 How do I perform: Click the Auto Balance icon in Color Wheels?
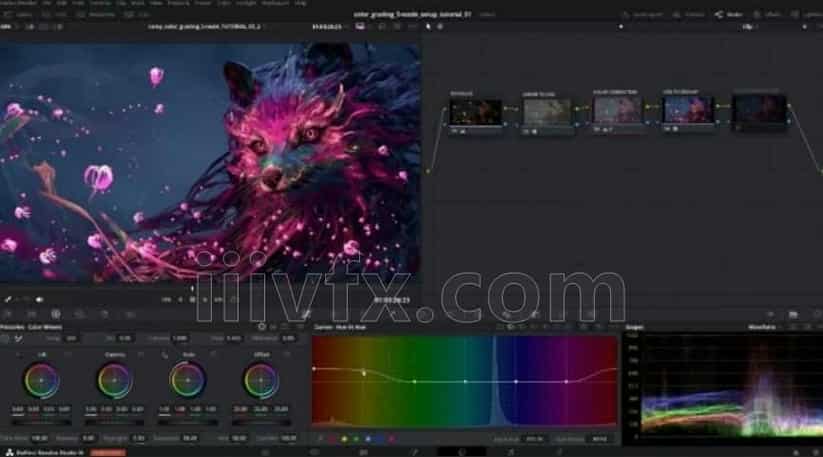5,339
